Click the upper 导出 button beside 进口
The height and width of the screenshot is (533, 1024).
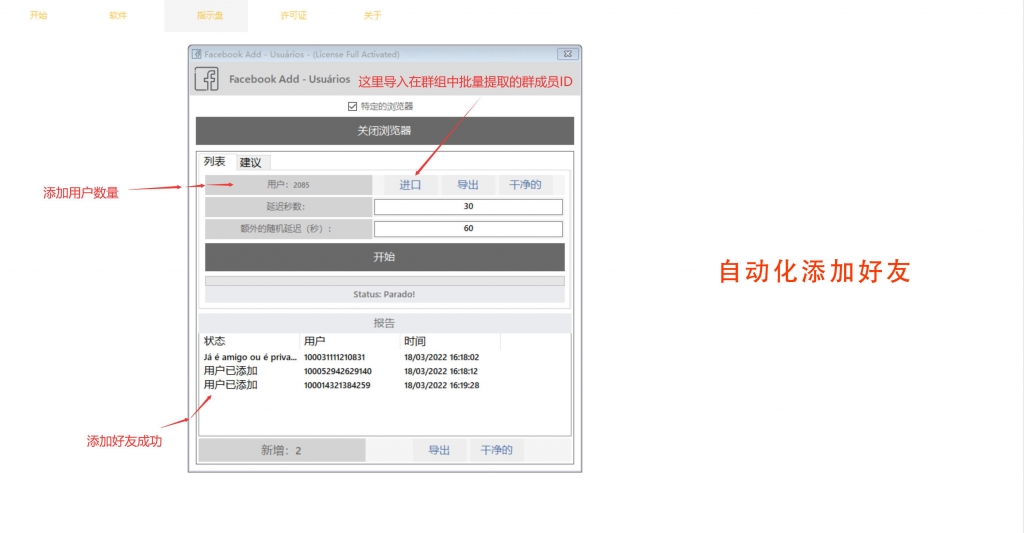point(468,185)
